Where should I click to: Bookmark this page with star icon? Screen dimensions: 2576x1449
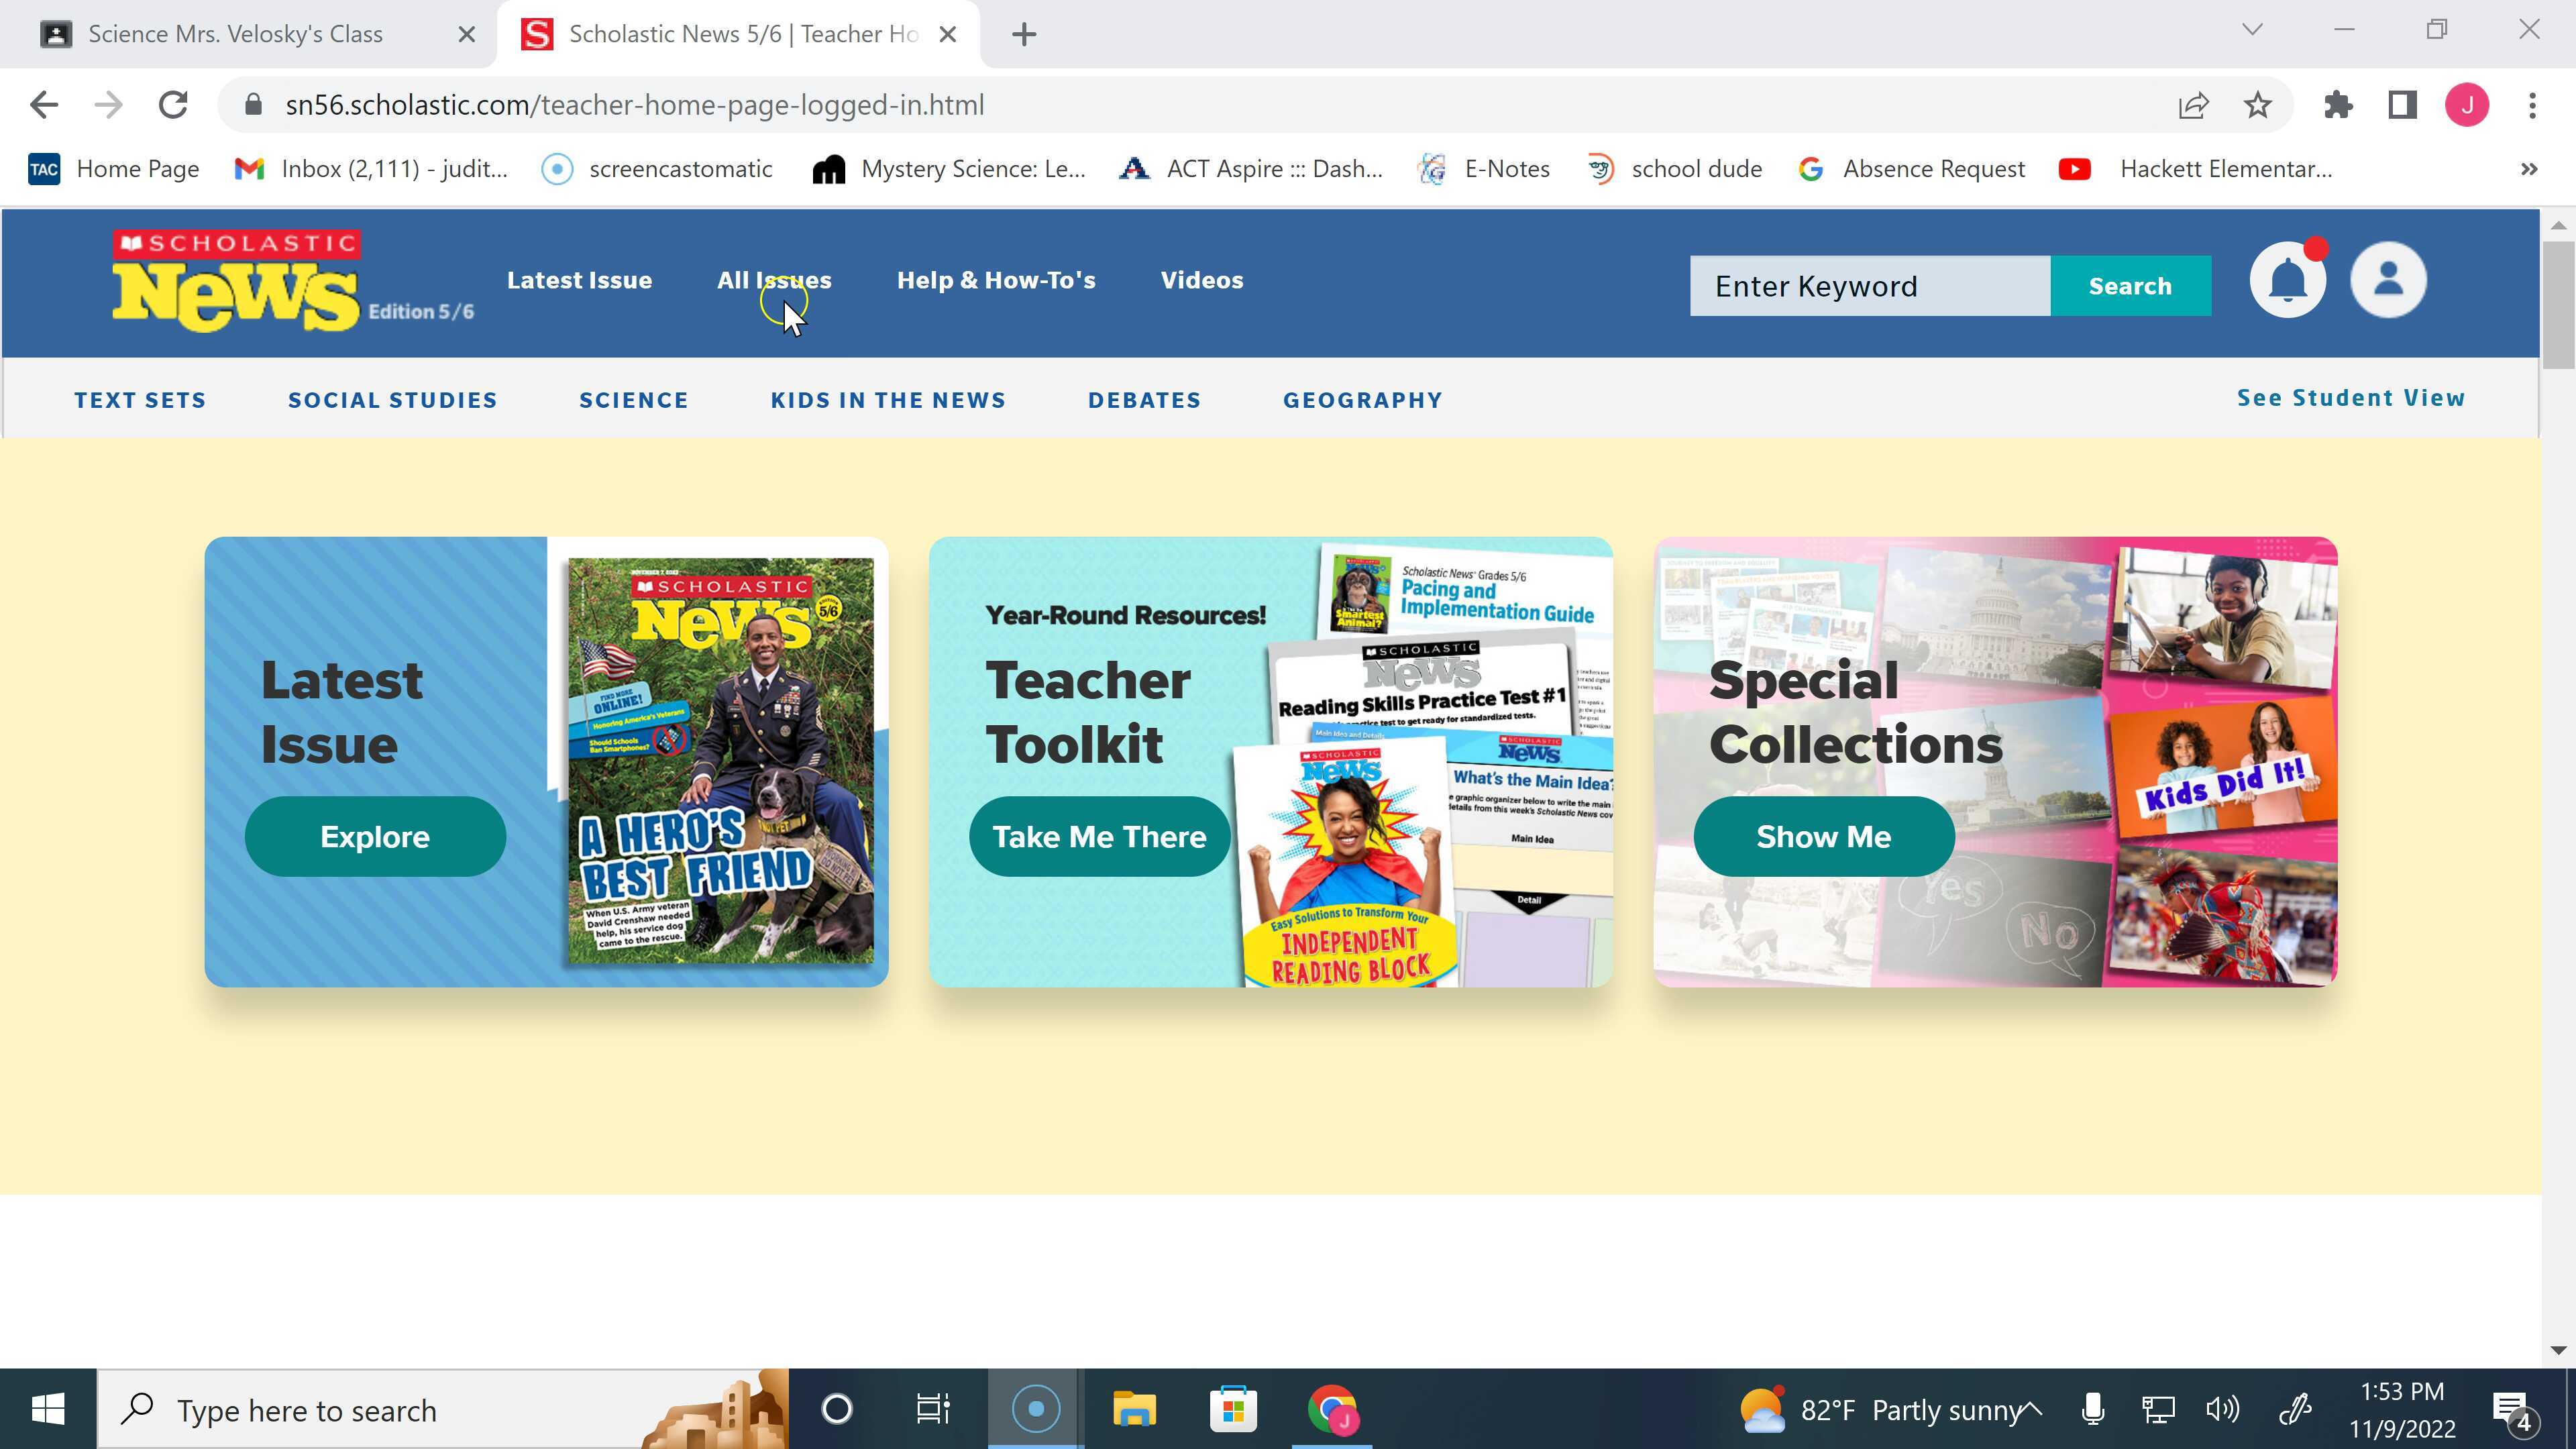point(2257,105)
